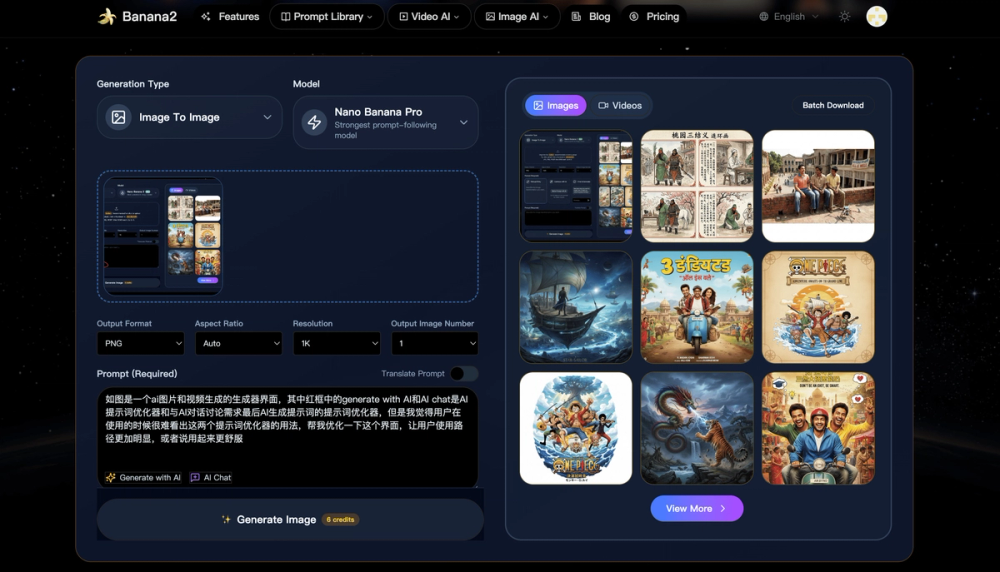
Task: Open the Features menu item
Action: 230,17
